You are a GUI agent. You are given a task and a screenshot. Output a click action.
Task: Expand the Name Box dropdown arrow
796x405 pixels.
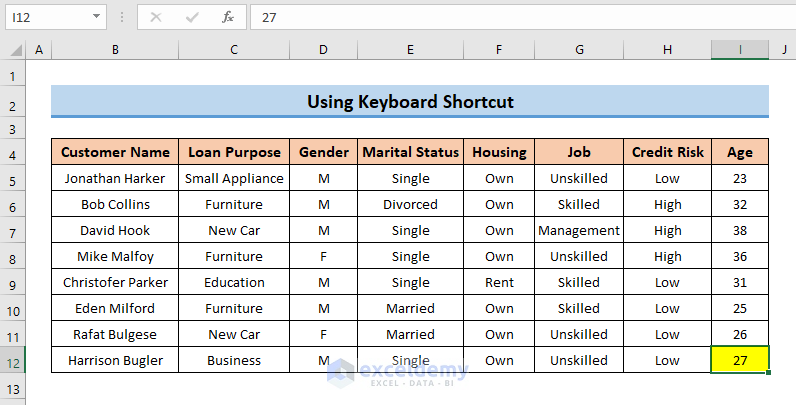[96, 17]
